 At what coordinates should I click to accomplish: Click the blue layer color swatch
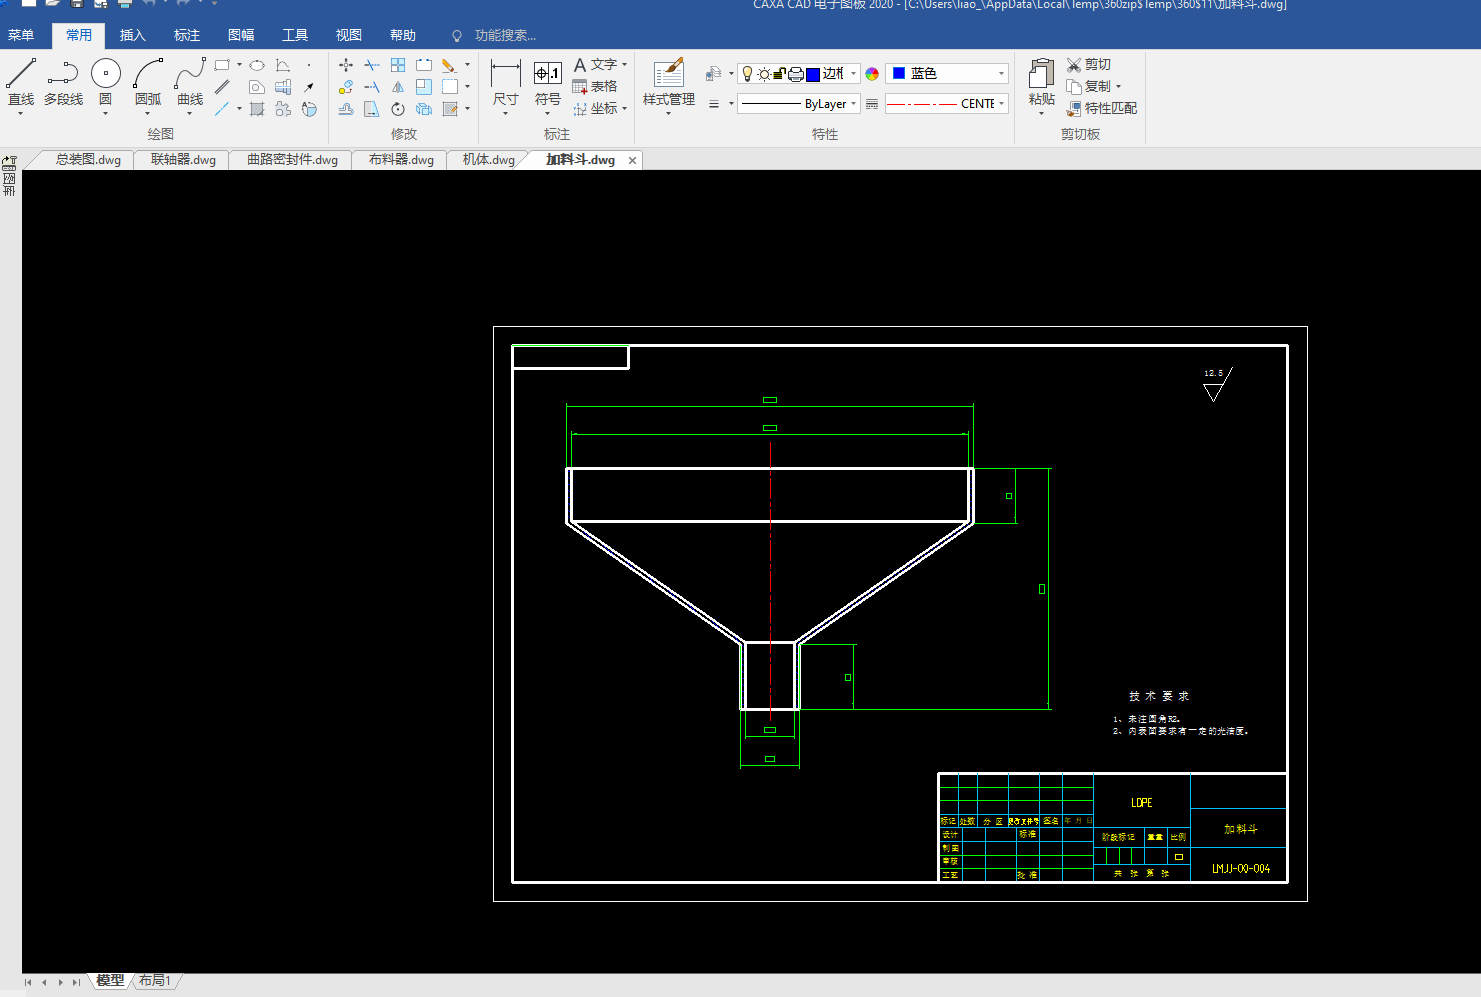[x=813, y=74]
